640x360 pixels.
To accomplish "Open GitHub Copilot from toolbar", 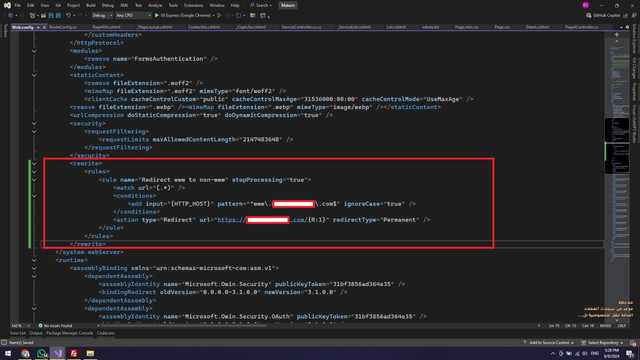I will click(603, 16).
